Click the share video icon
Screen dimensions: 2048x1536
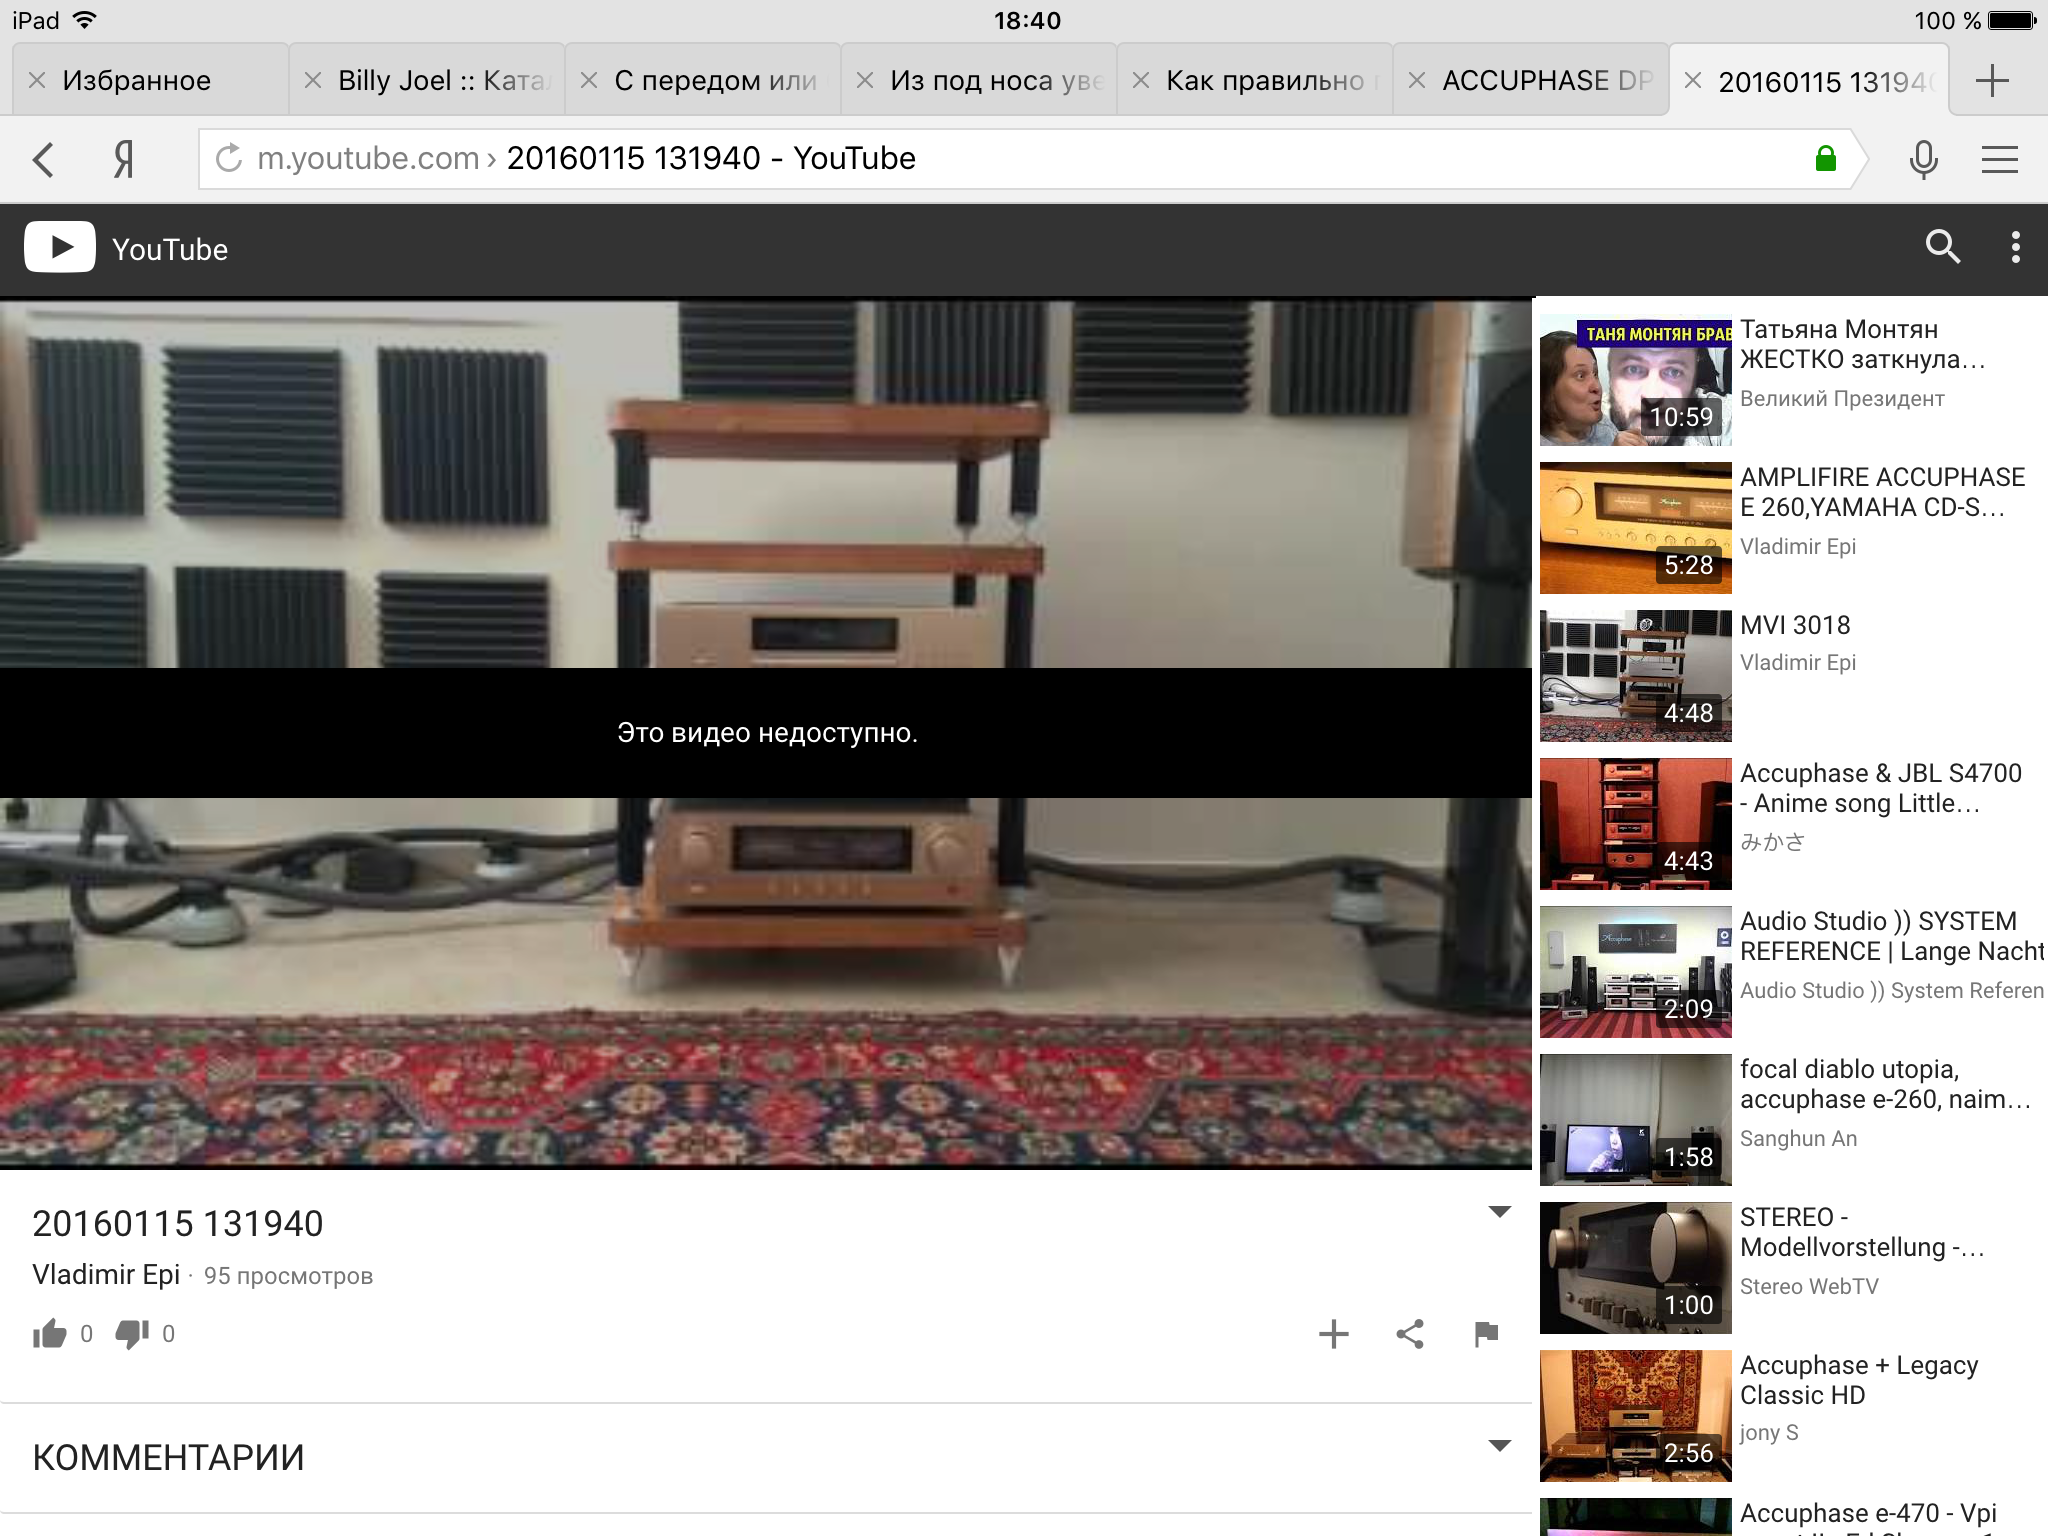point(1410,1334)
